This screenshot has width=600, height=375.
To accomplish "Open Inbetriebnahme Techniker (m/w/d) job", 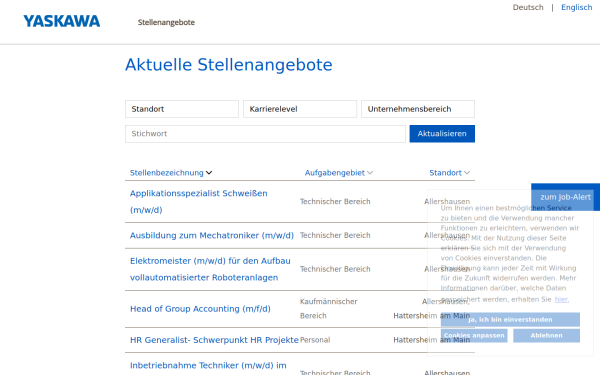I will [x=208, y=365].
